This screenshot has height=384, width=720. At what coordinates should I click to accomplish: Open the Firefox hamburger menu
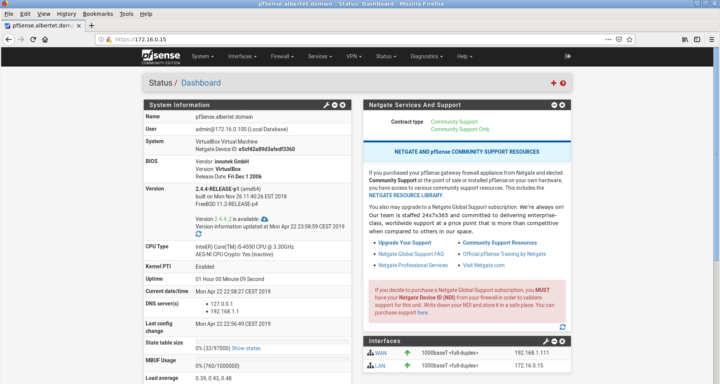click(x=712, y=40)
